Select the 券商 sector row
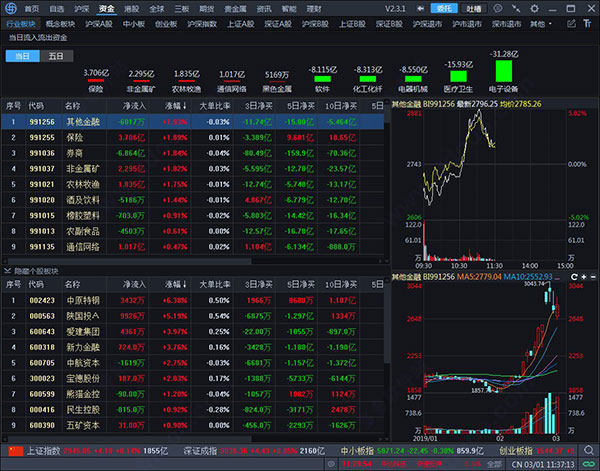The width and height of the screenshot is (600, 471). point(193,153)
